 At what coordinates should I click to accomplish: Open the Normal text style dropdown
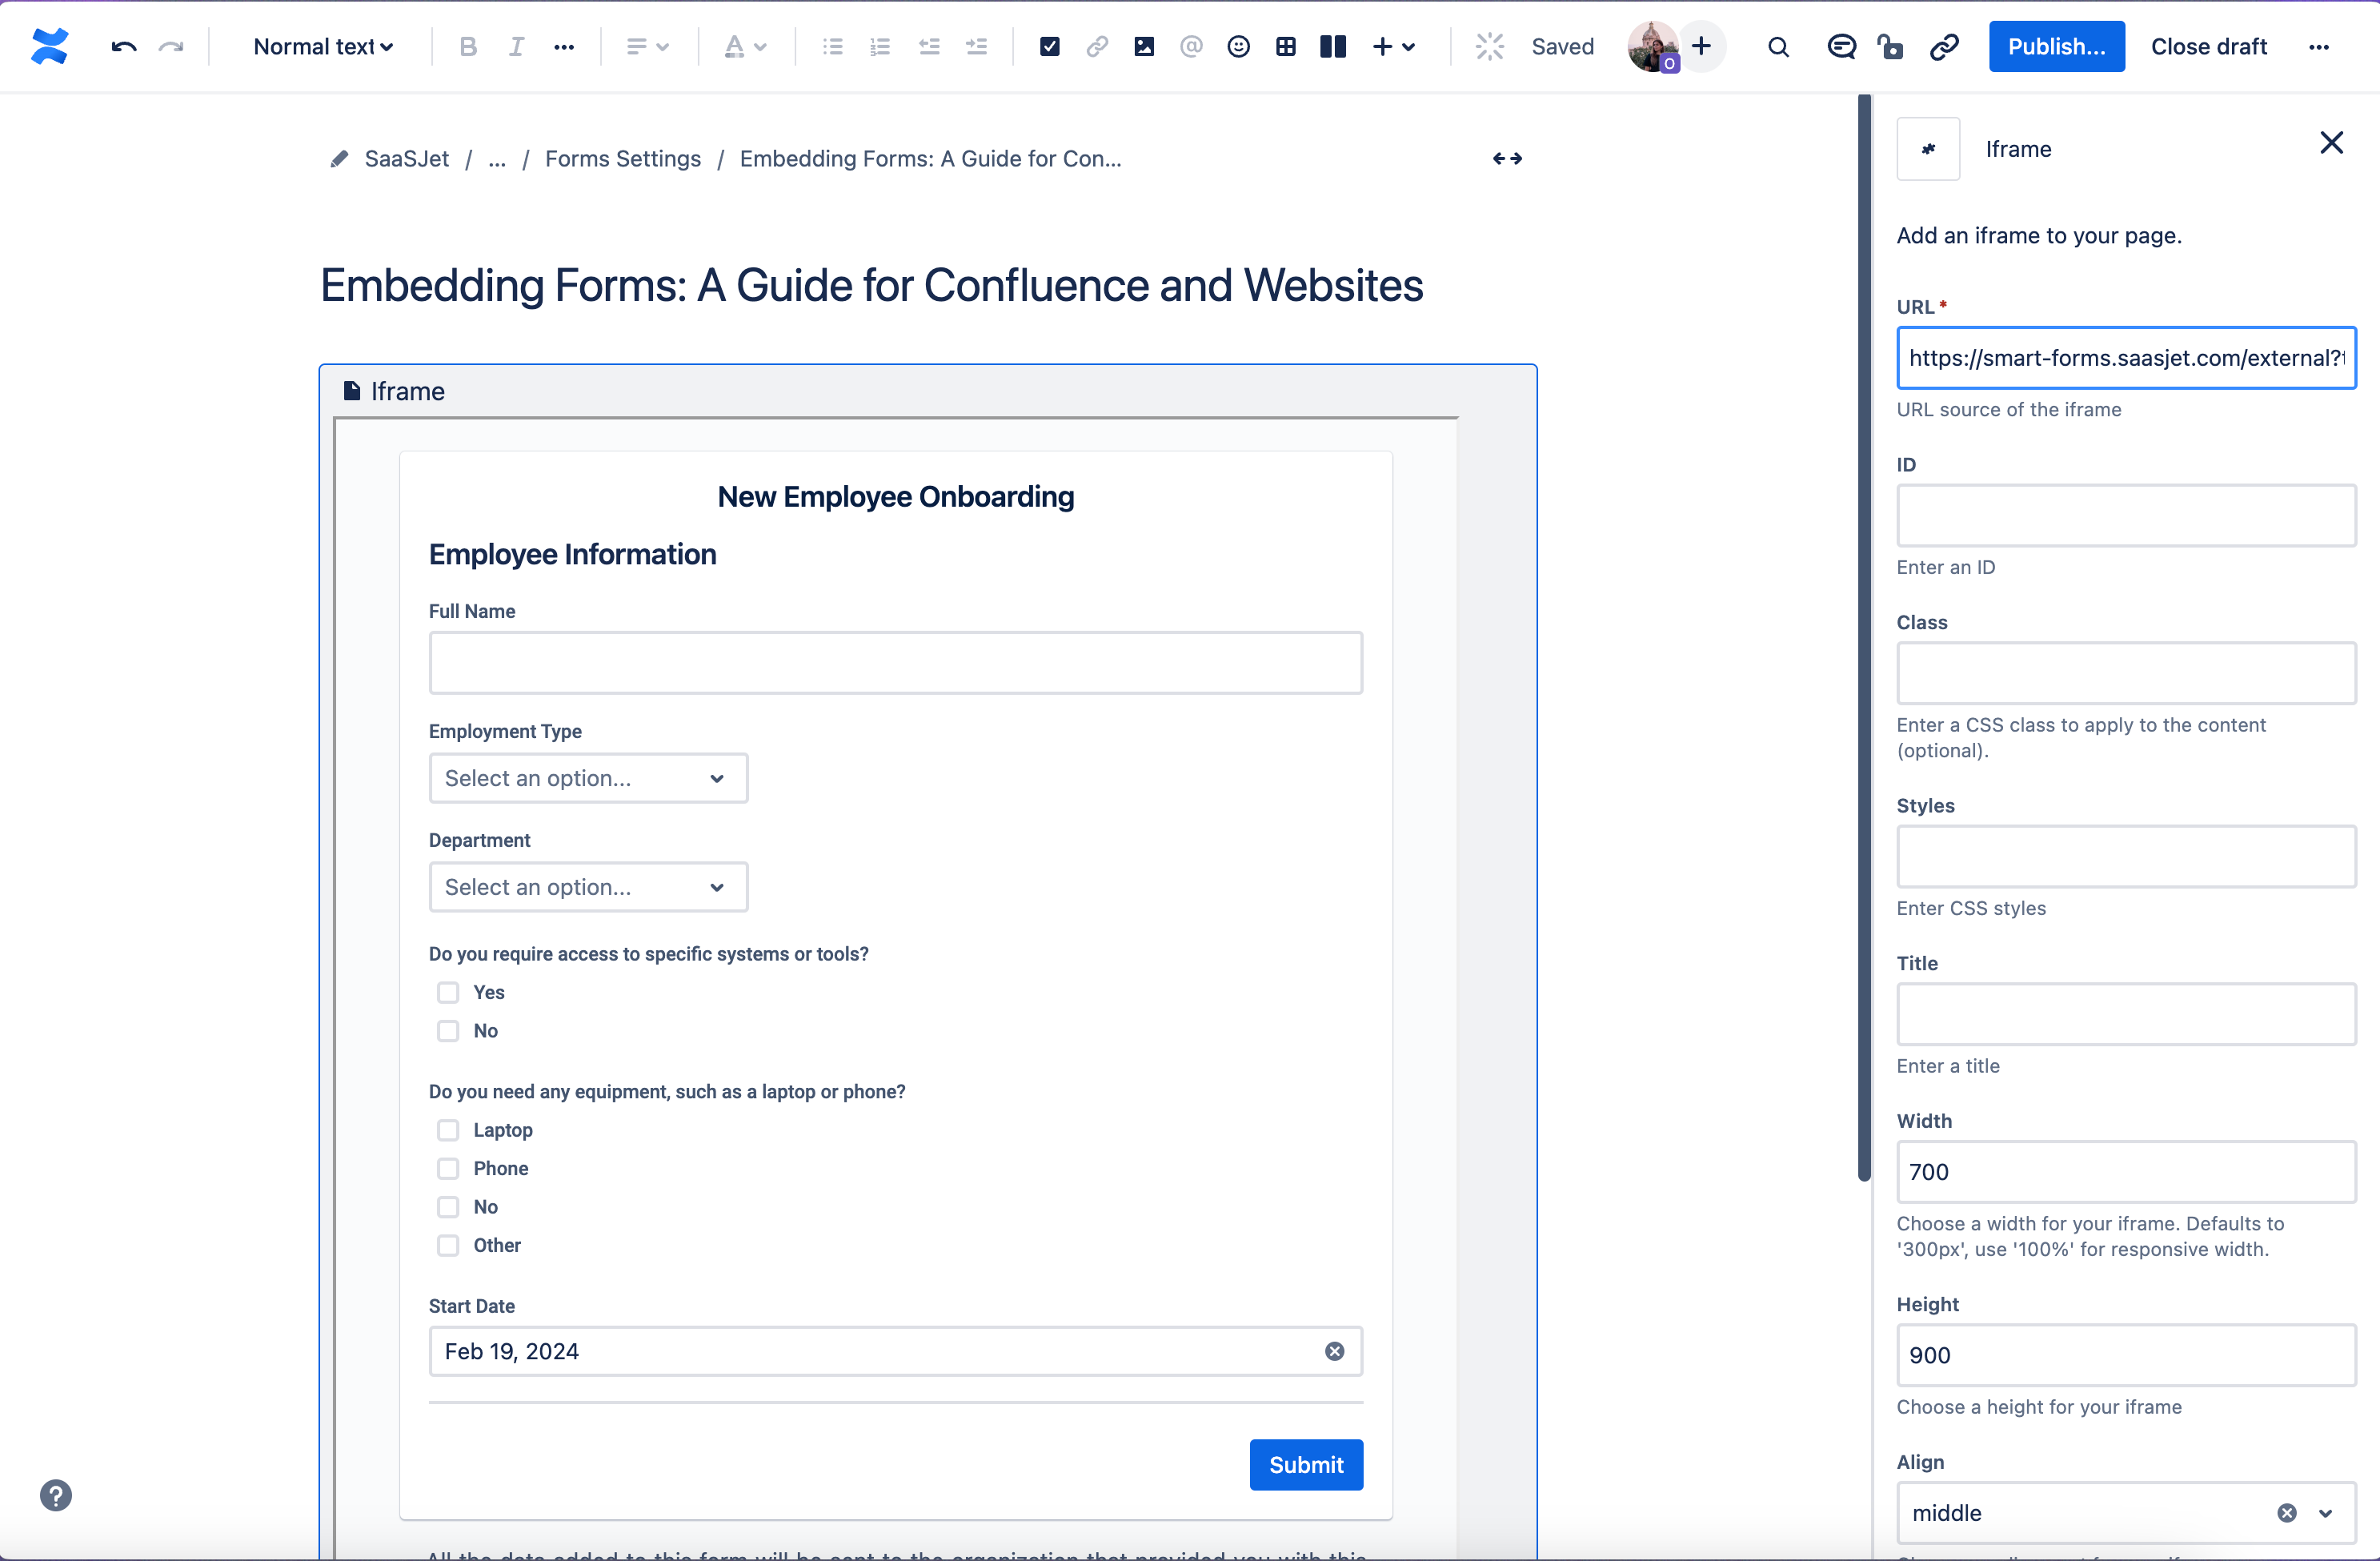(322, 46)
